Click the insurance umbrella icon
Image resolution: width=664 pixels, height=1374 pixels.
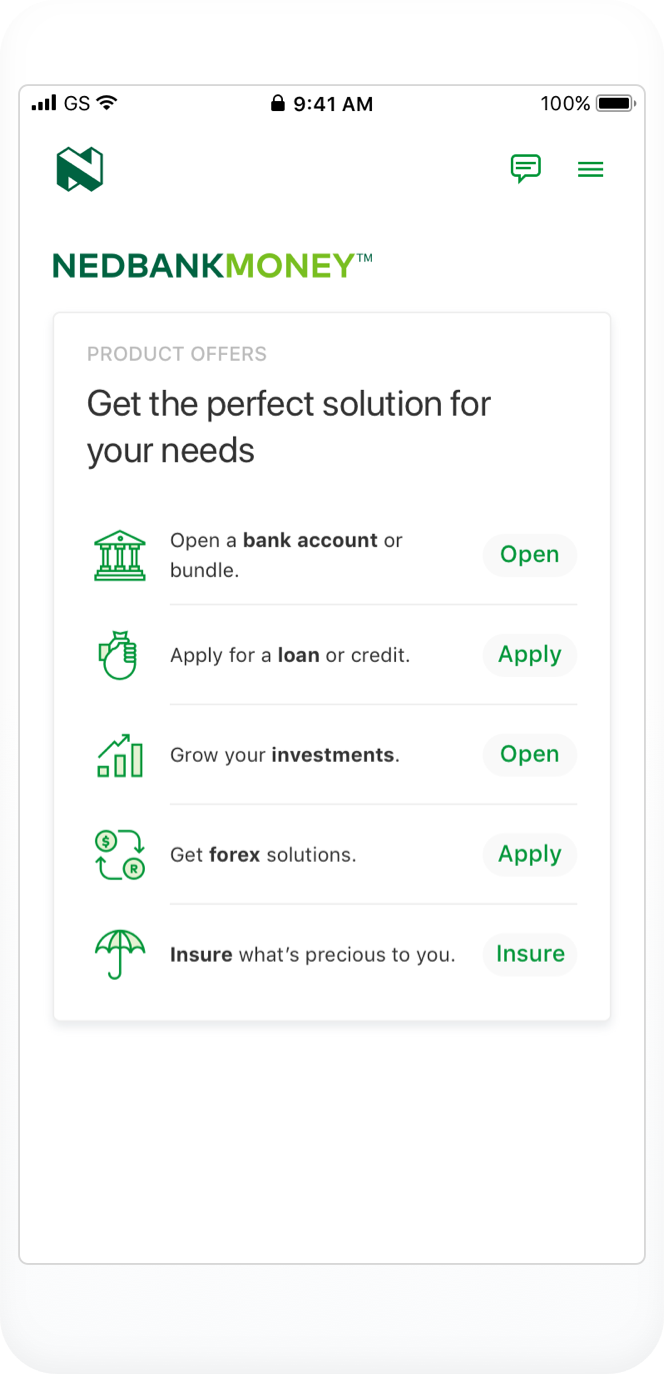[x=120, y=954]
